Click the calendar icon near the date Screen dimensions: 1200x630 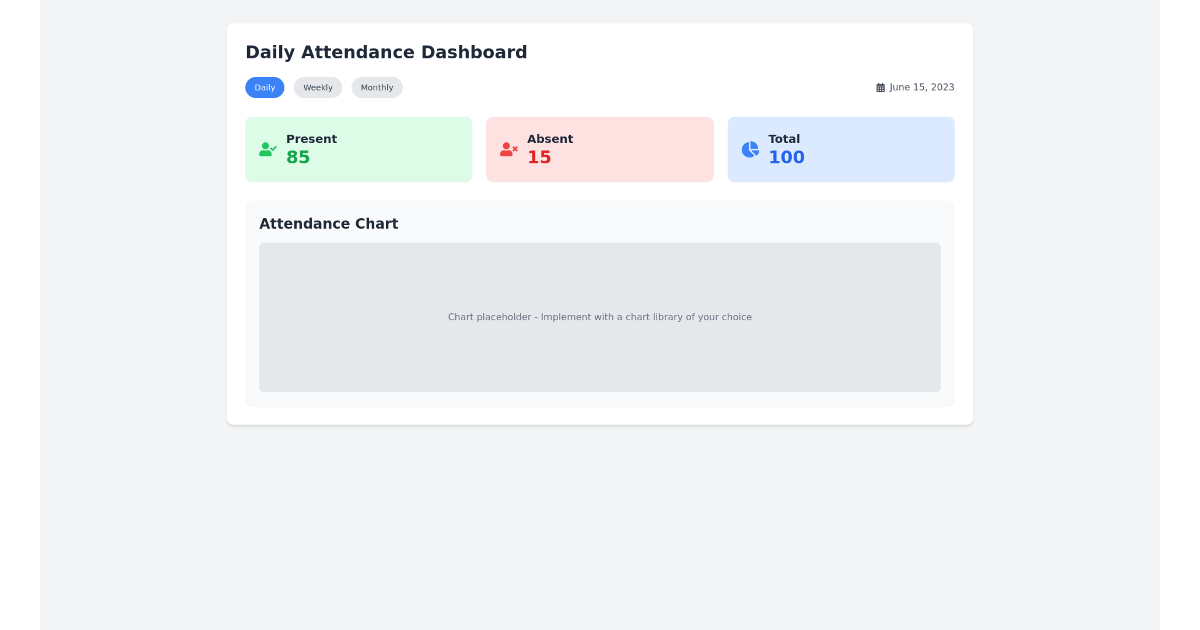pos(880,87)
